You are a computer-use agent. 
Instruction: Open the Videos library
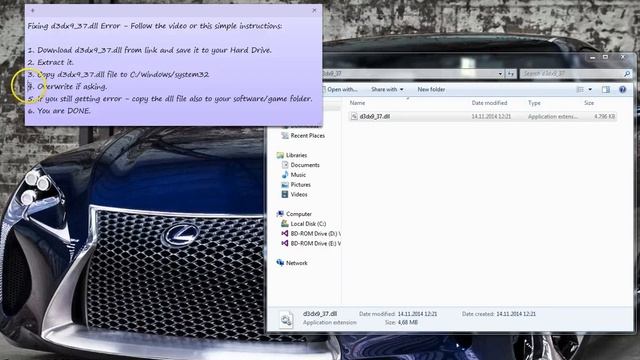[x=299, y=194]
